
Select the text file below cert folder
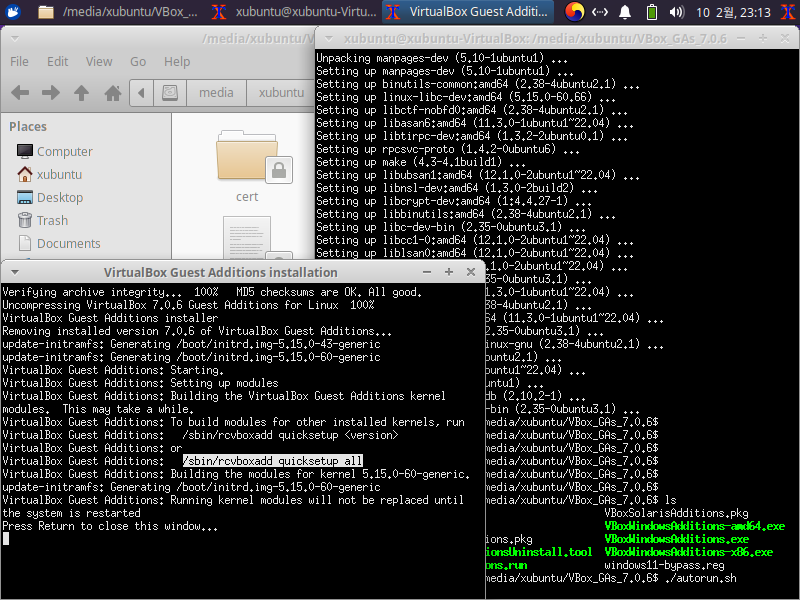click(x=247, y=238)
